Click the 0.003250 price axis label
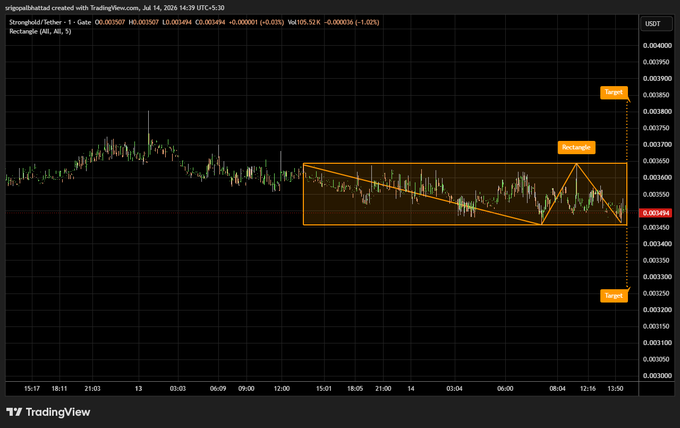The image size is (680, 428). [x=656, y=293]
